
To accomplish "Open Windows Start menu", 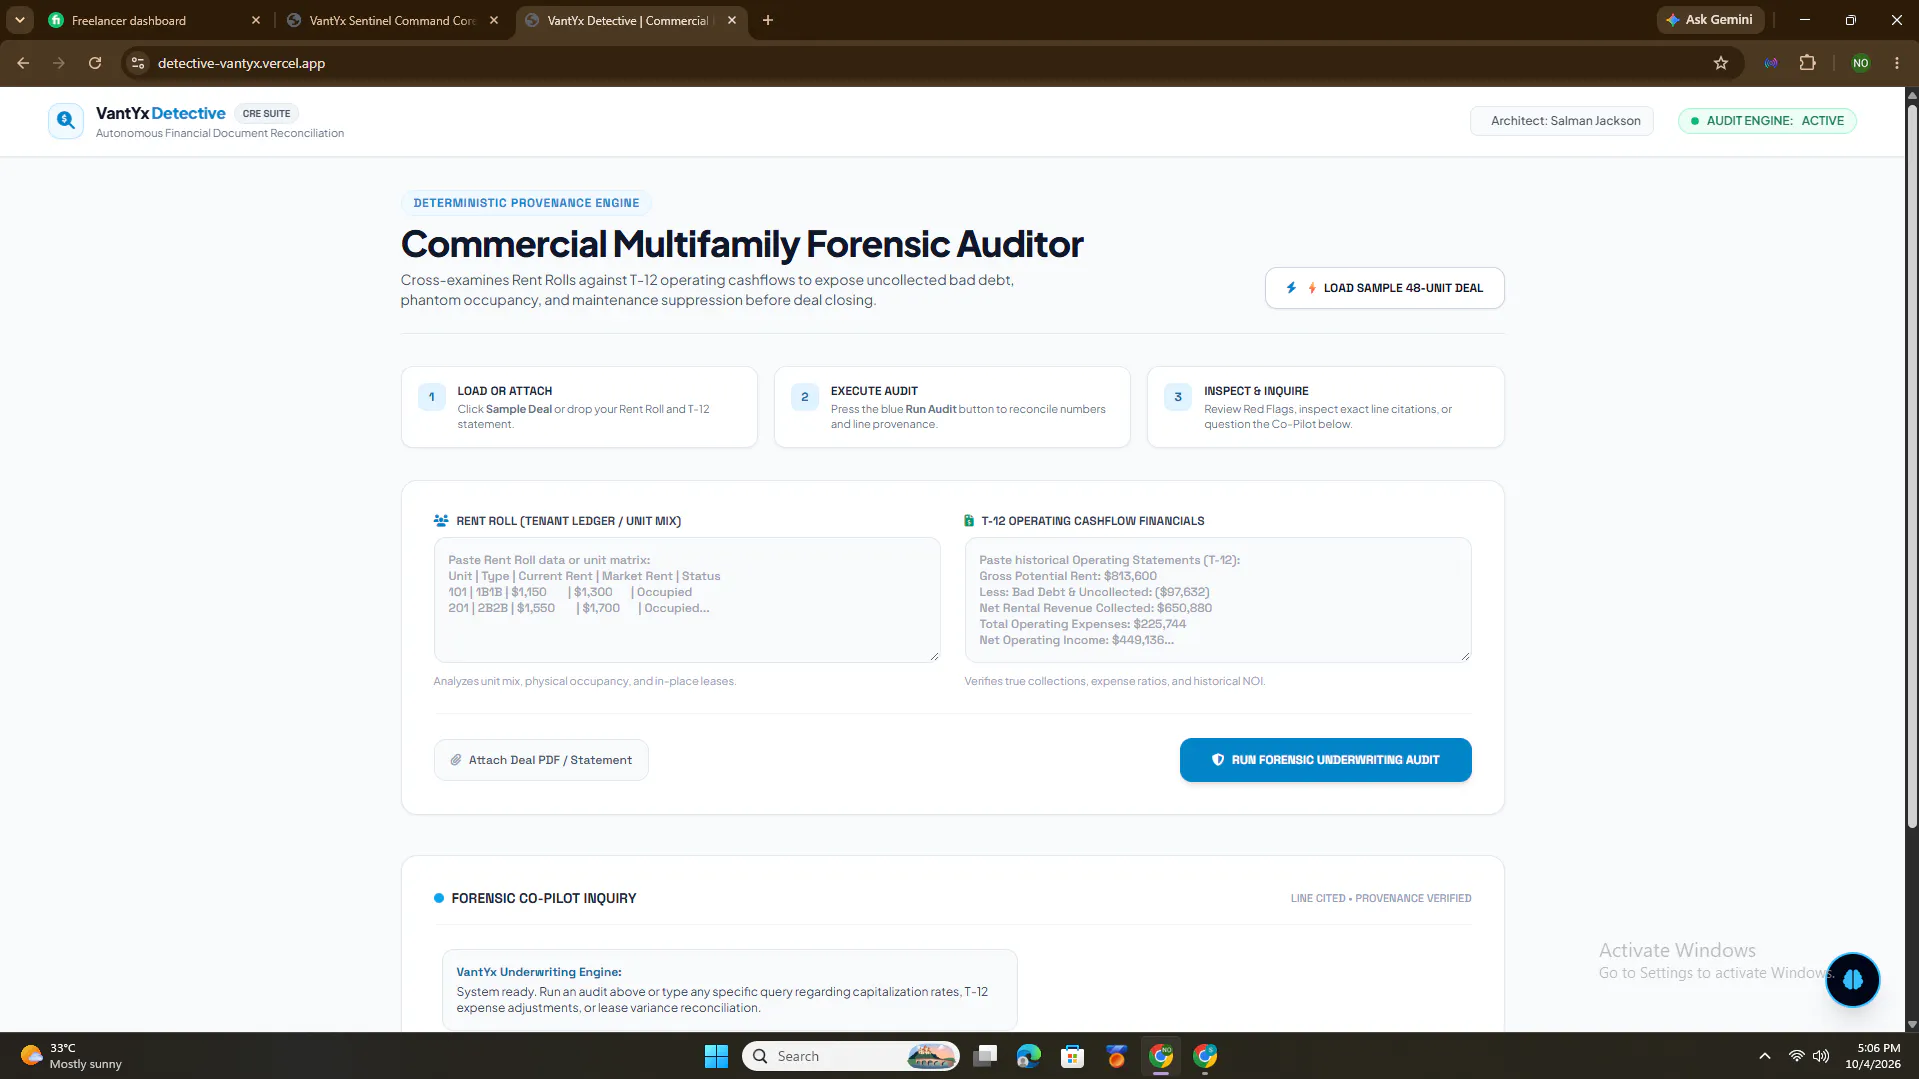I will 716,1056.
